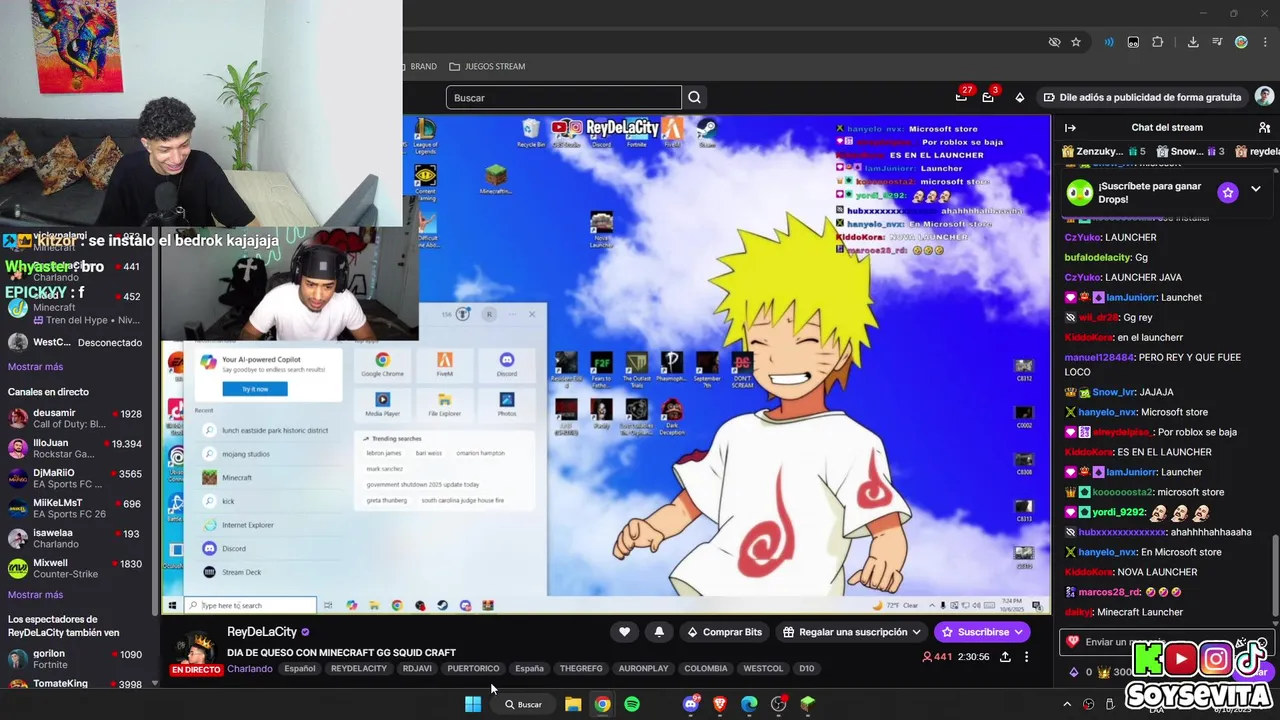Open JUEGOS STREAM bookmarks folder

[487, 66]
